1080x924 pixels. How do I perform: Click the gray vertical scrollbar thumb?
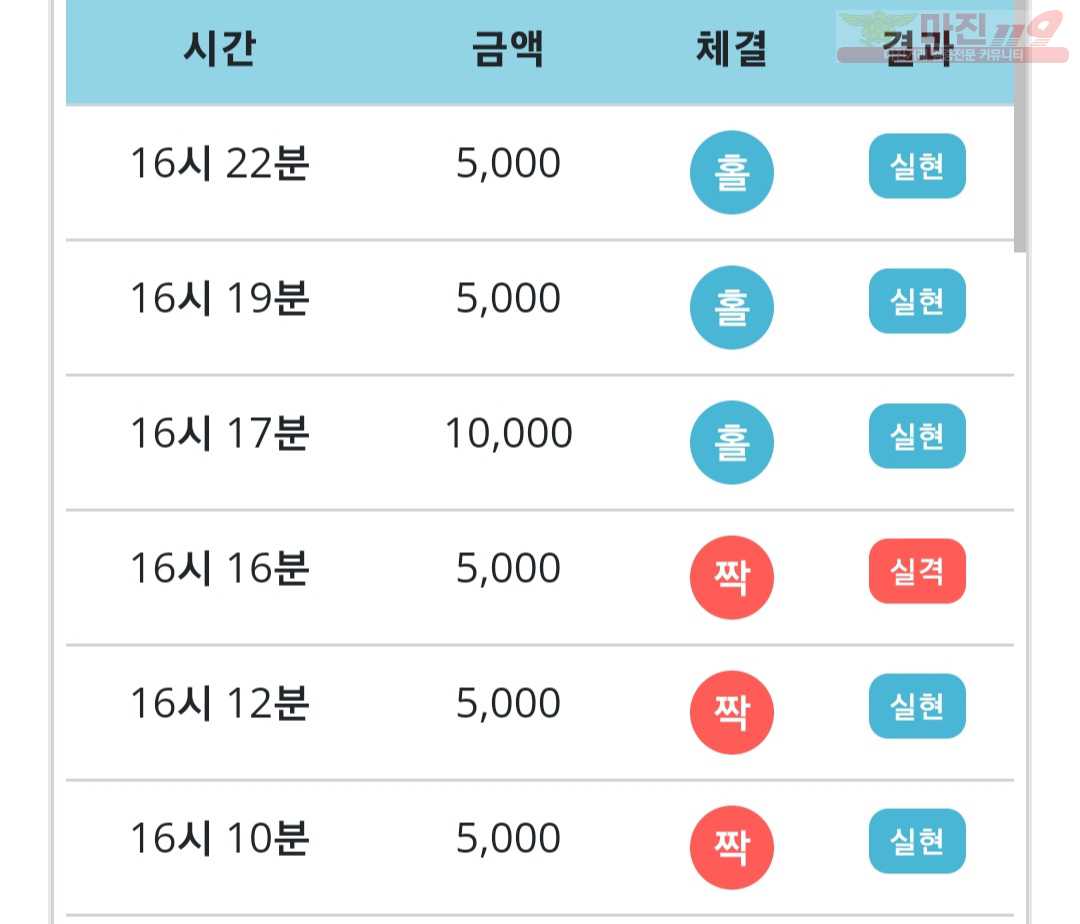1020,126
